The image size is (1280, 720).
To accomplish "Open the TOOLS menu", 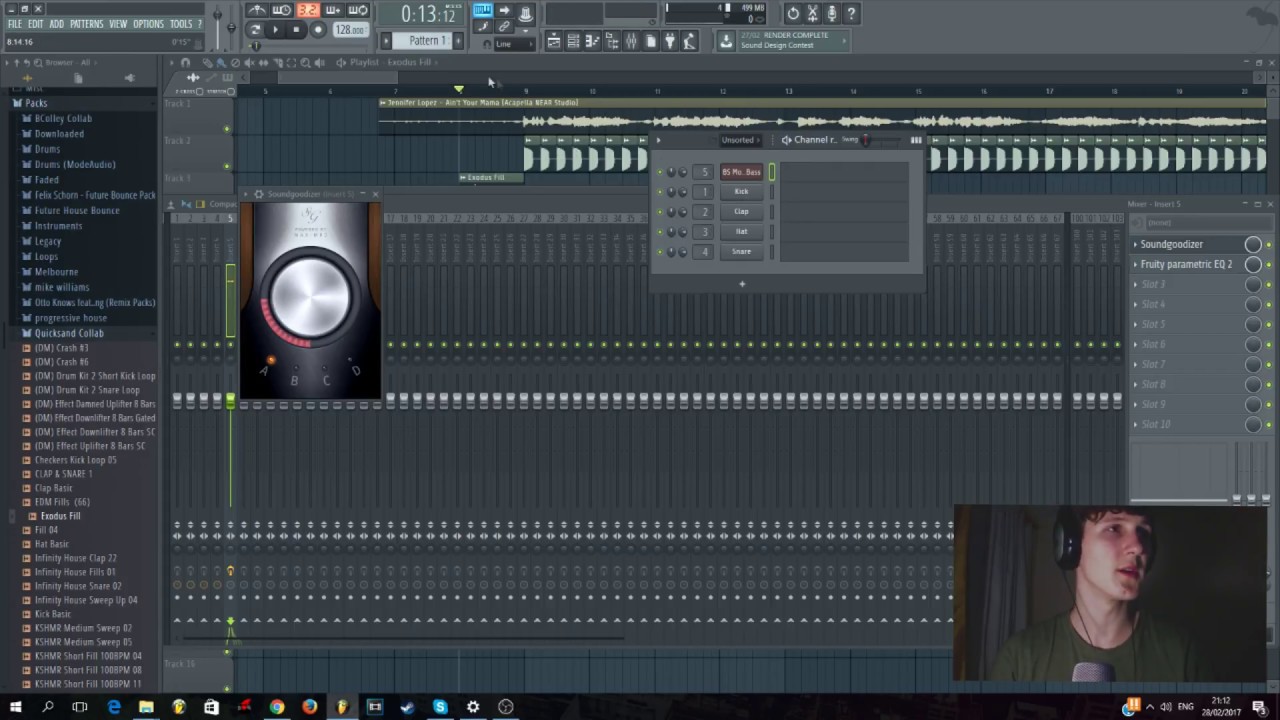I will 181,24.
